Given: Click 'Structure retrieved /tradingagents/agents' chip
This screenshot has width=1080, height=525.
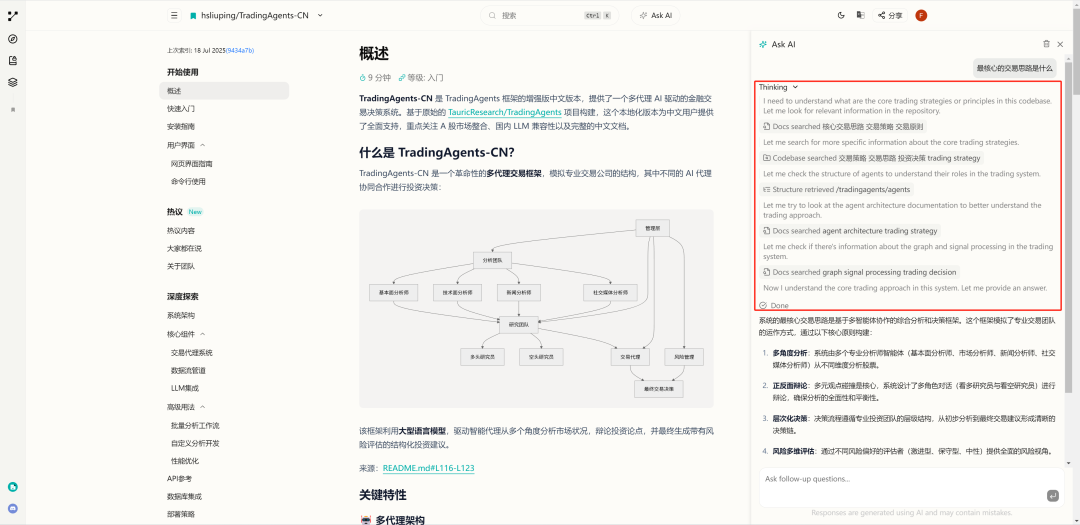Looking at the screenshot, I should pos(837,189).
